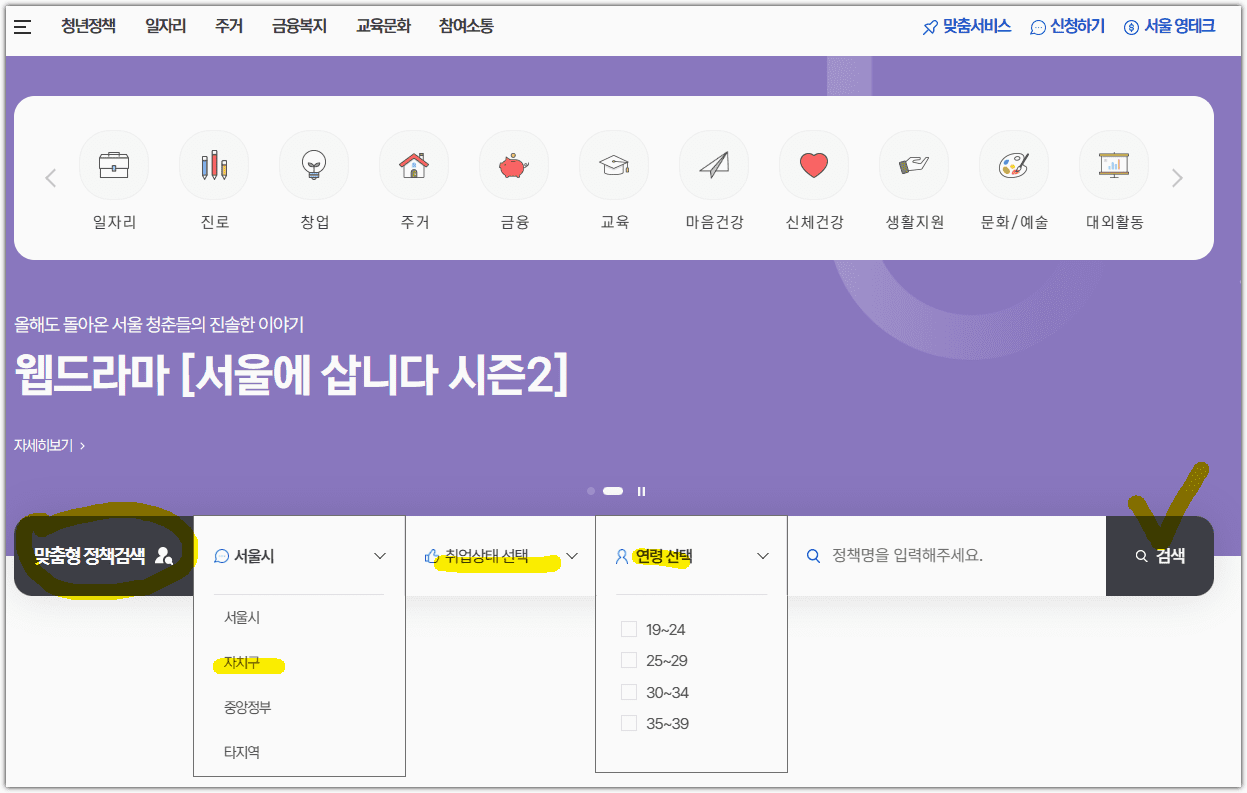
Task: Click the 검색 search button
Action: 1161,556
